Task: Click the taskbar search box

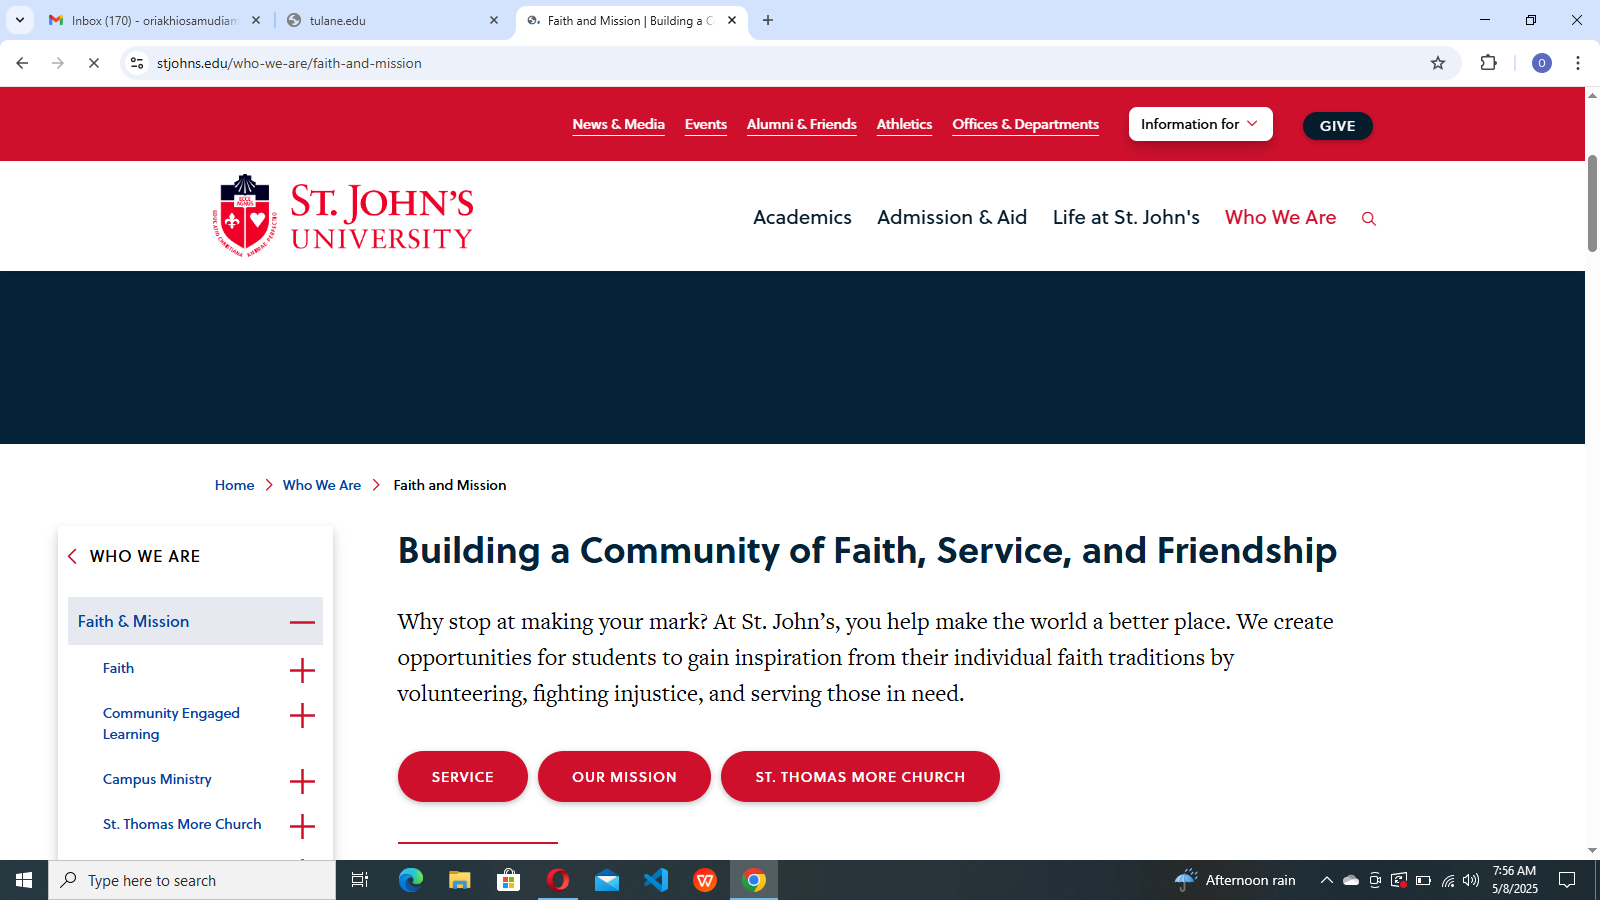Action: point(192,880)
